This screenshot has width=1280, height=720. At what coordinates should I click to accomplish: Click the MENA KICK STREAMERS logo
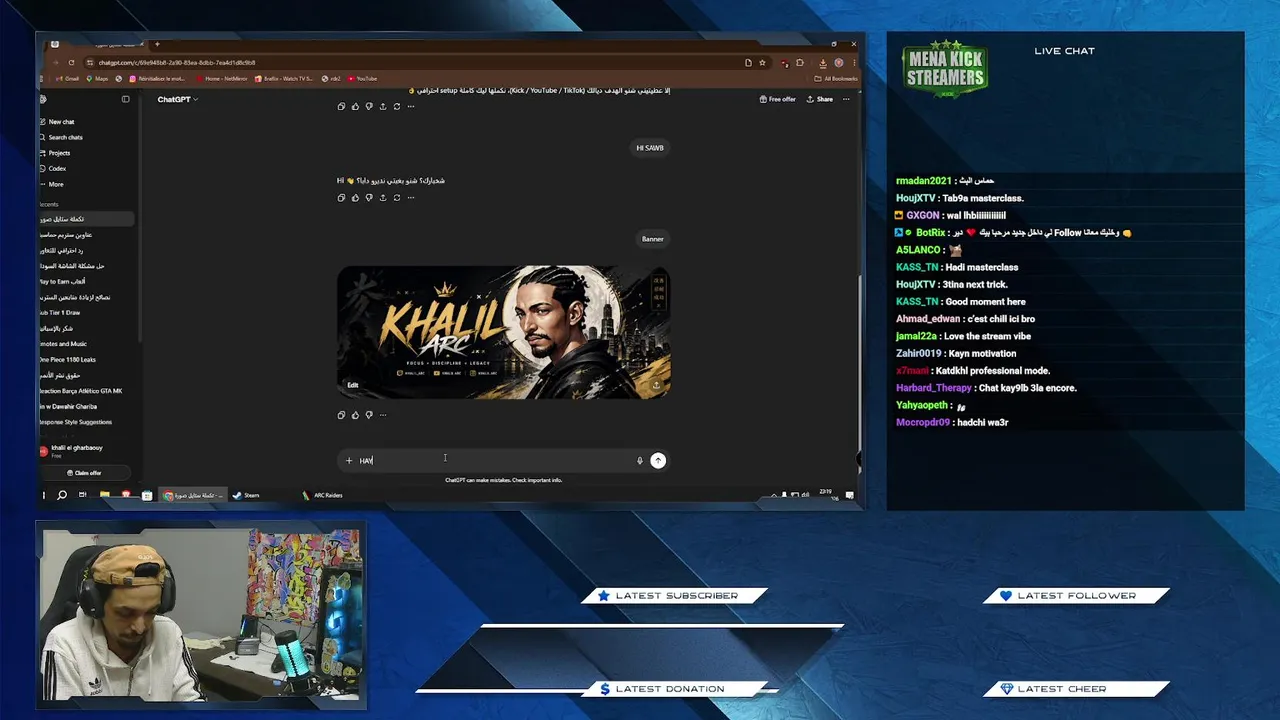945,70
